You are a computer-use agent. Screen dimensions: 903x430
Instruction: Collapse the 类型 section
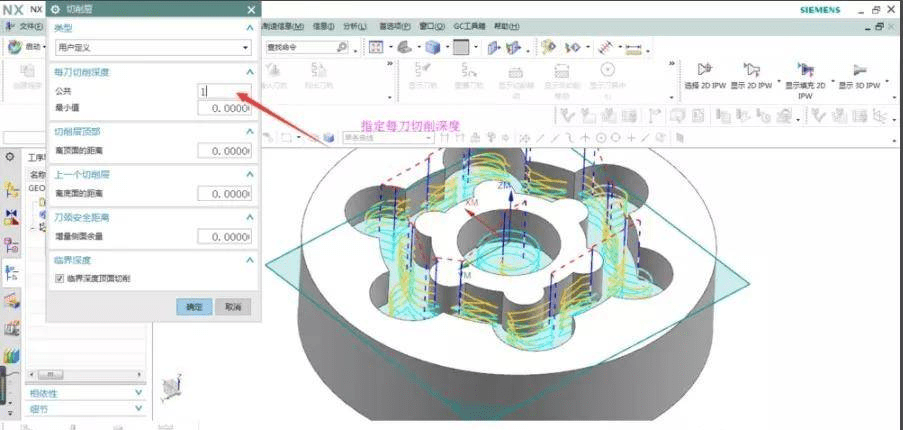[249, 28]
